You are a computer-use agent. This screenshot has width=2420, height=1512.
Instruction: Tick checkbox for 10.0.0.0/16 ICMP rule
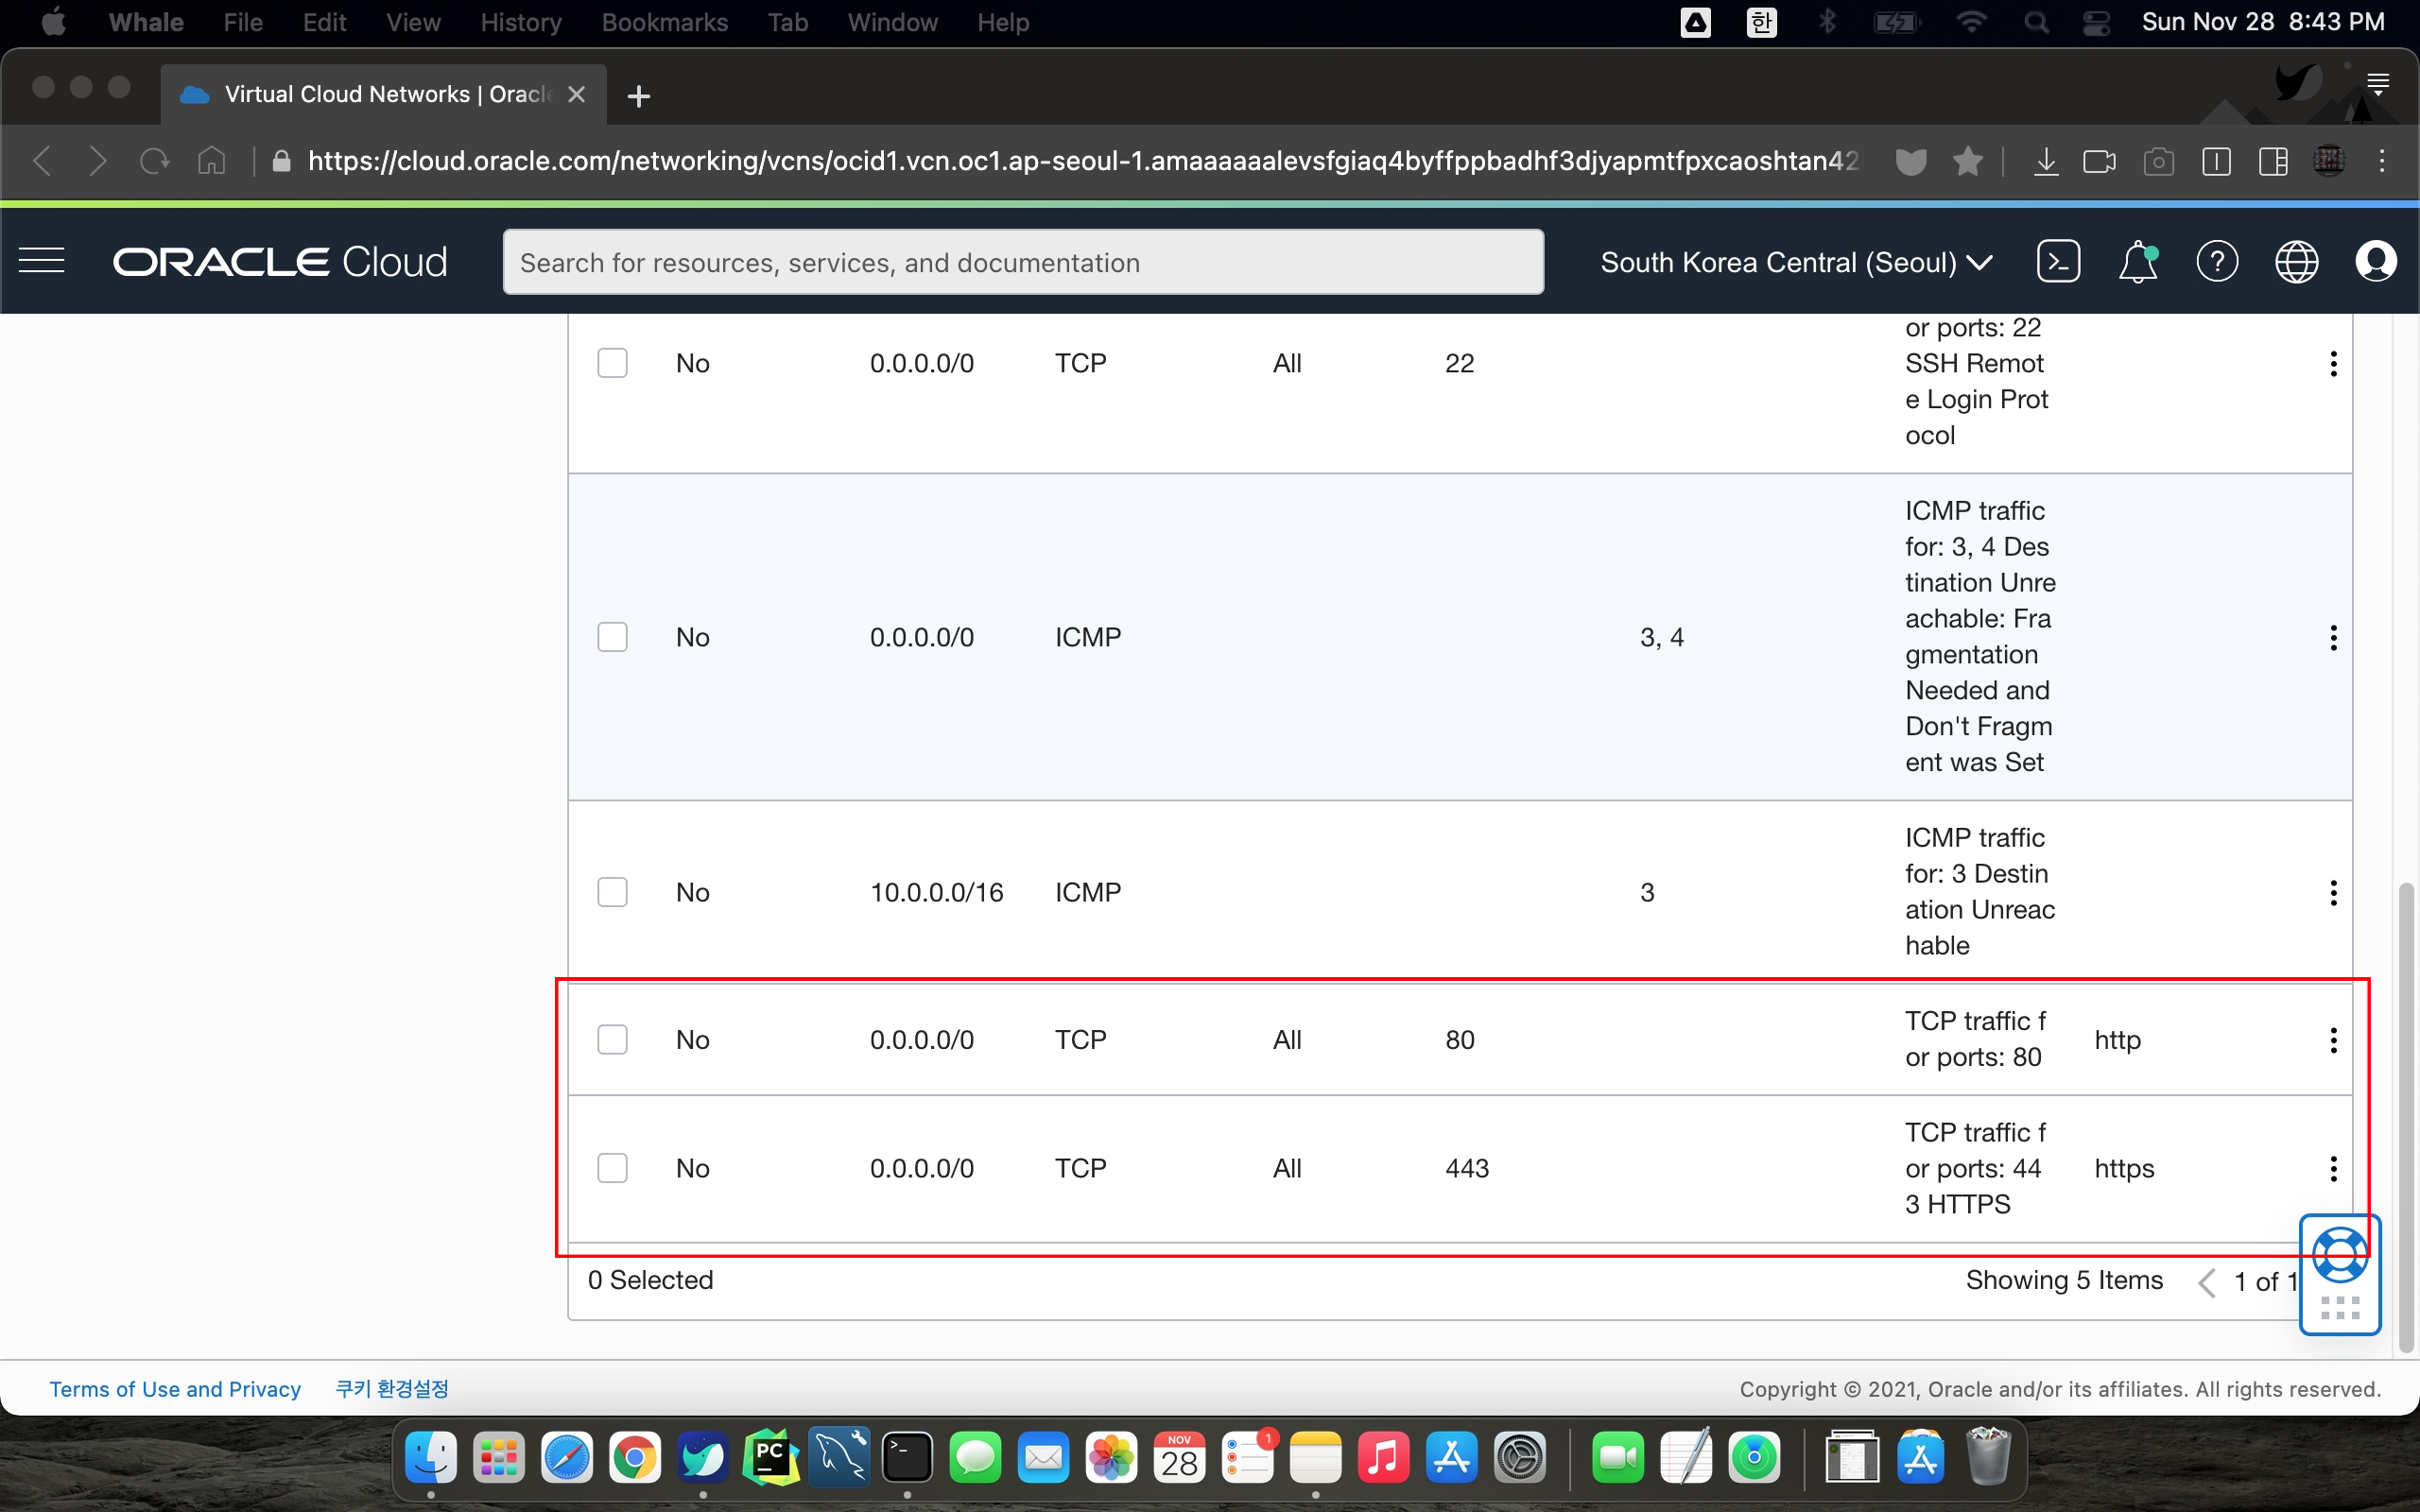[x=612, y=892]
